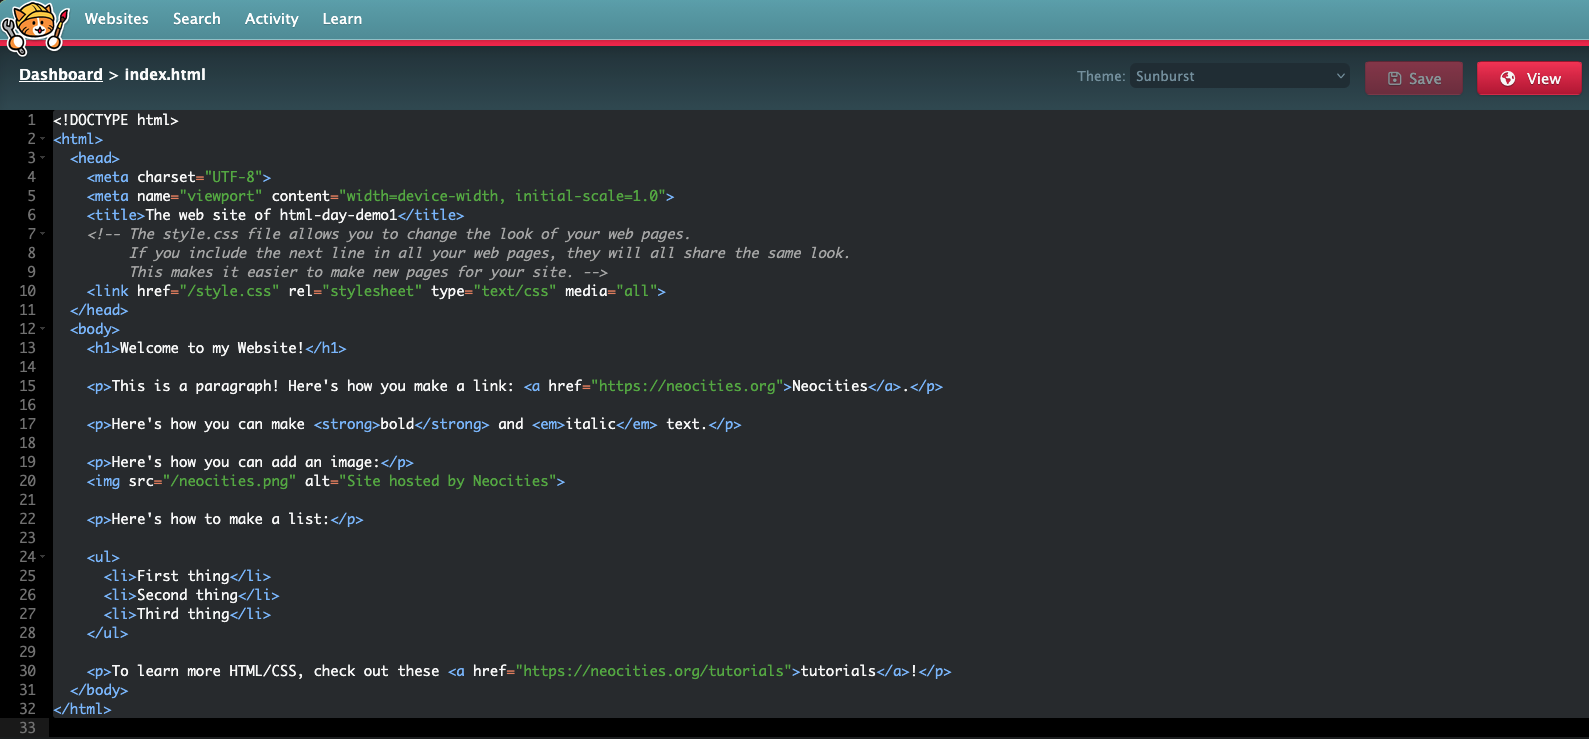Image resolution: width=1589 pixels, height=739 pixels.
Task: Place cursor in "Welcome to my Website!" heading text
Action: [212, 348]
